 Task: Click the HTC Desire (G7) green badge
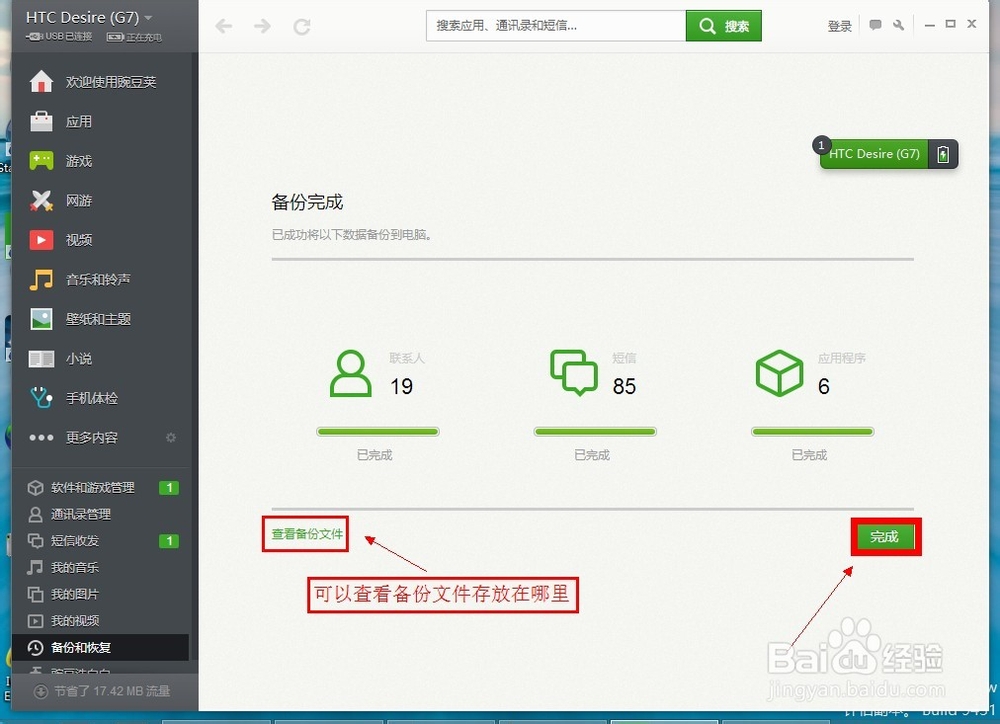click(x=874, y=154)
